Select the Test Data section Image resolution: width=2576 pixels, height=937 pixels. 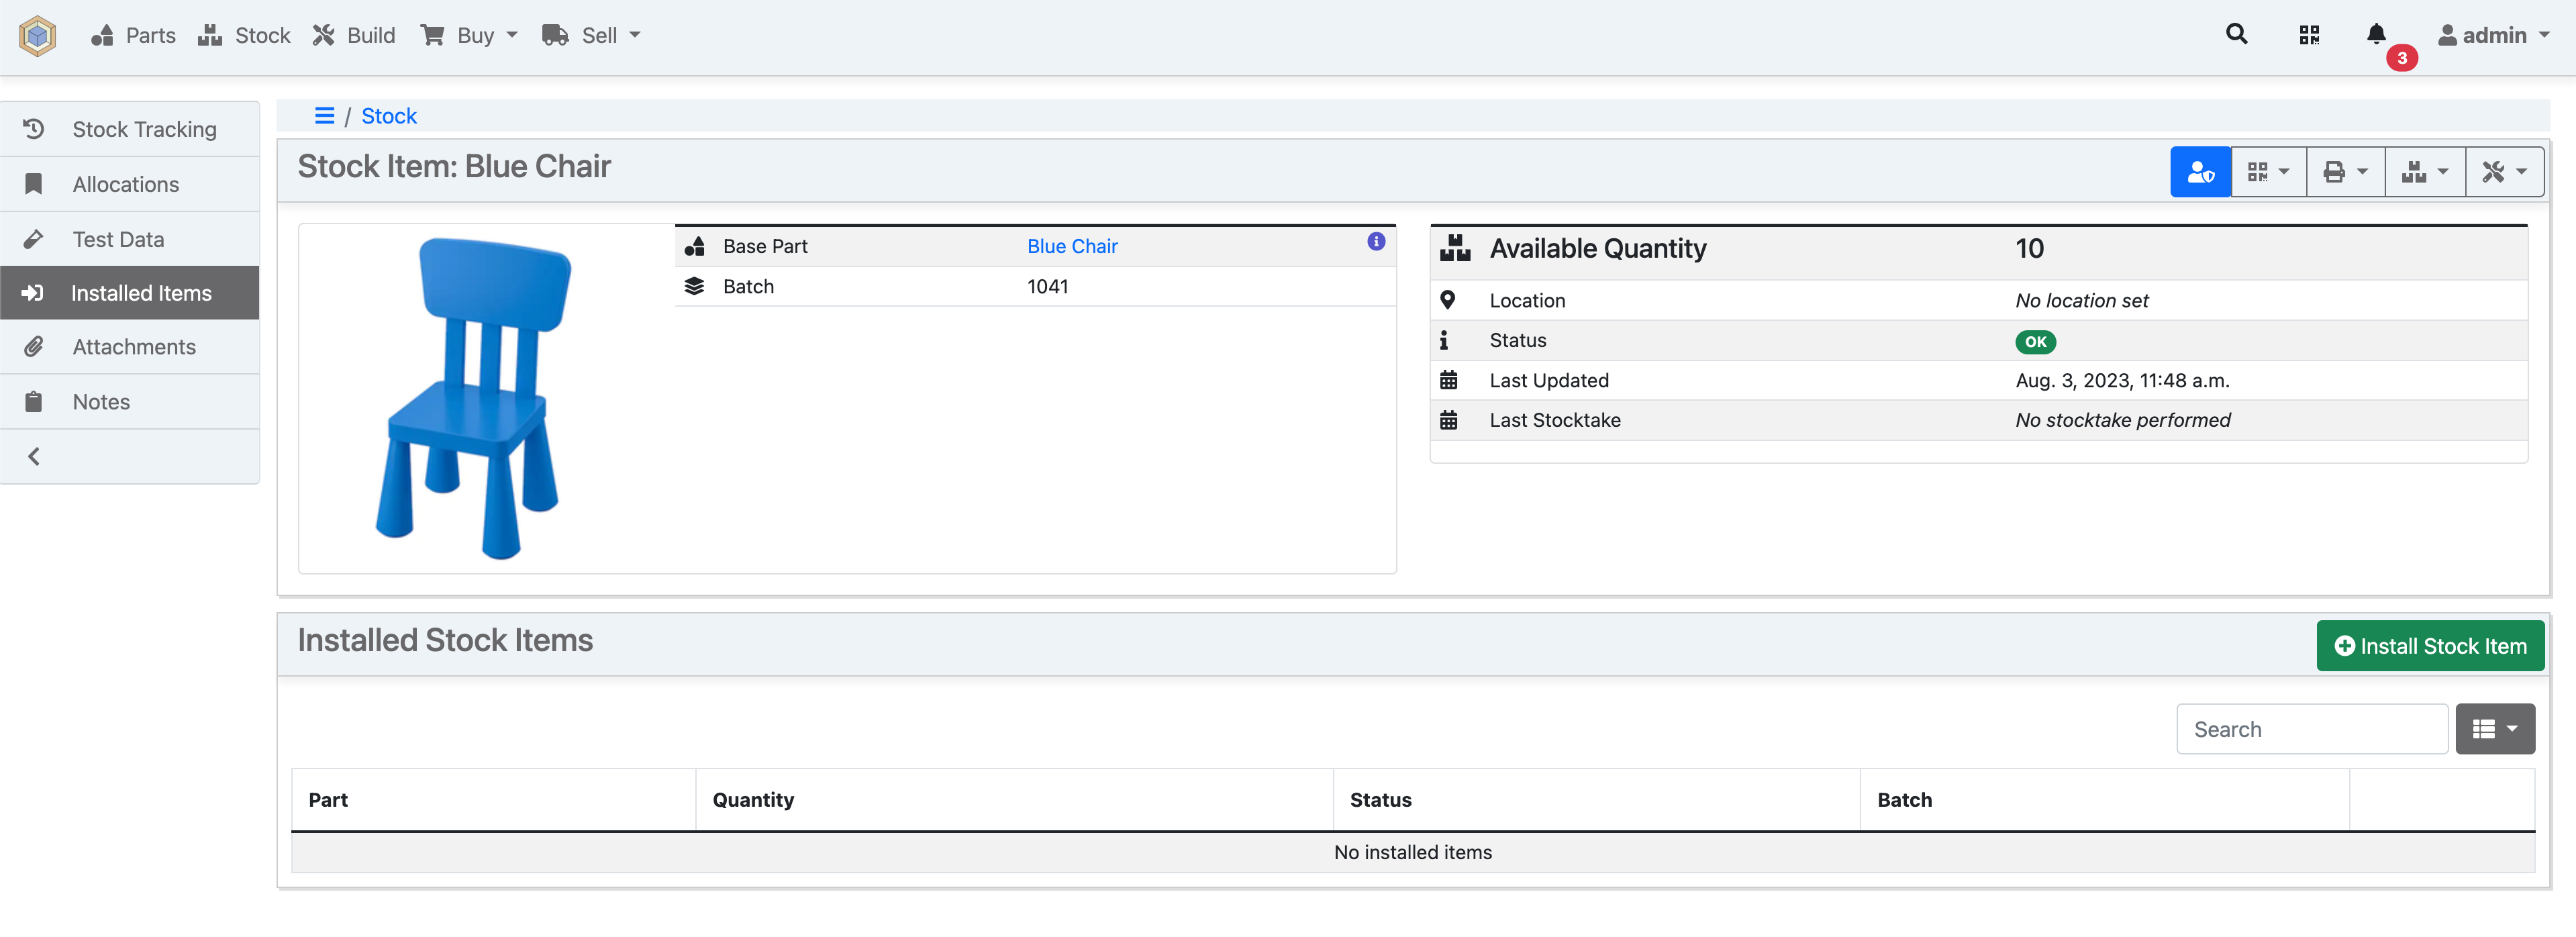point(118,239)
